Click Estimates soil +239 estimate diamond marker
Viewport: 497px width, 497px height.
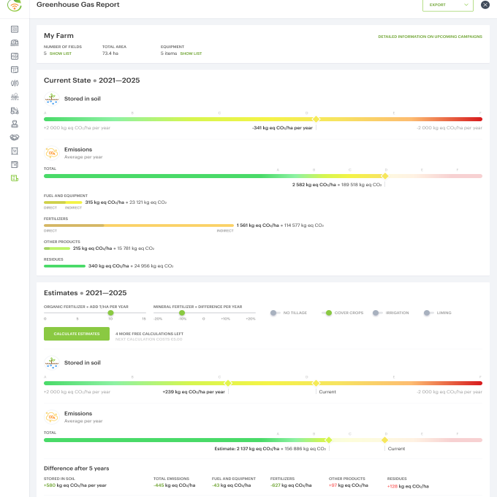coord(228,383)
